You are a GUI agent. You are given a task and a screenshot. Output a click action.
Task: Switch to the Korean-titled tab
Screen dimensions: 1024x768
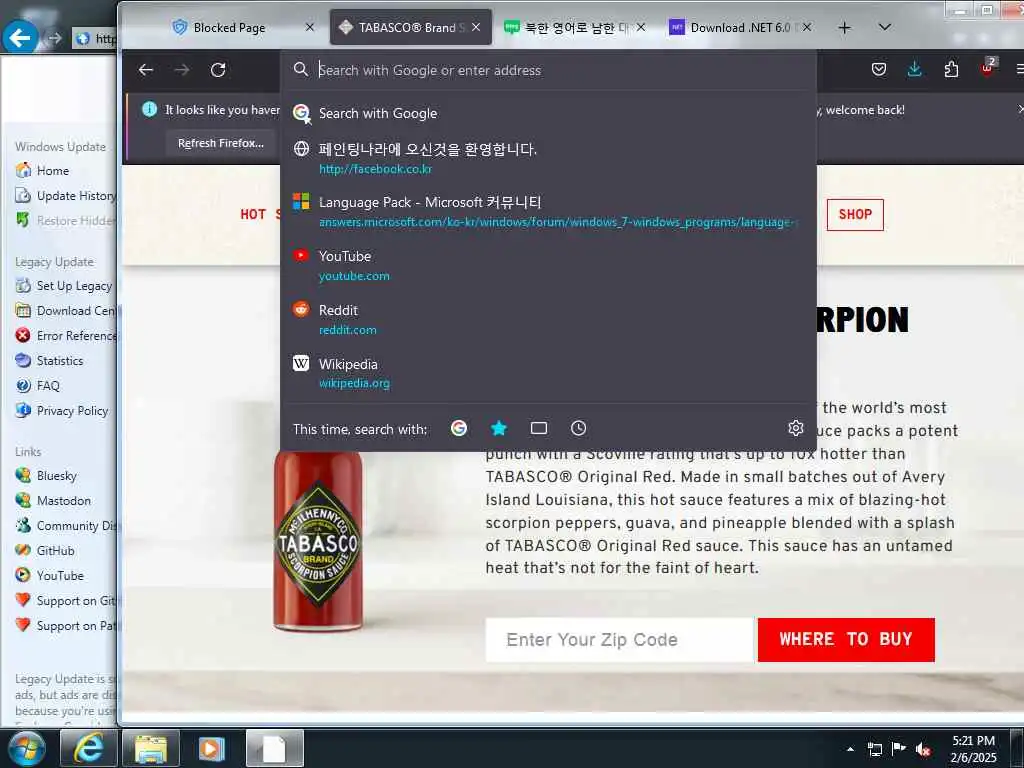point(575,27)
